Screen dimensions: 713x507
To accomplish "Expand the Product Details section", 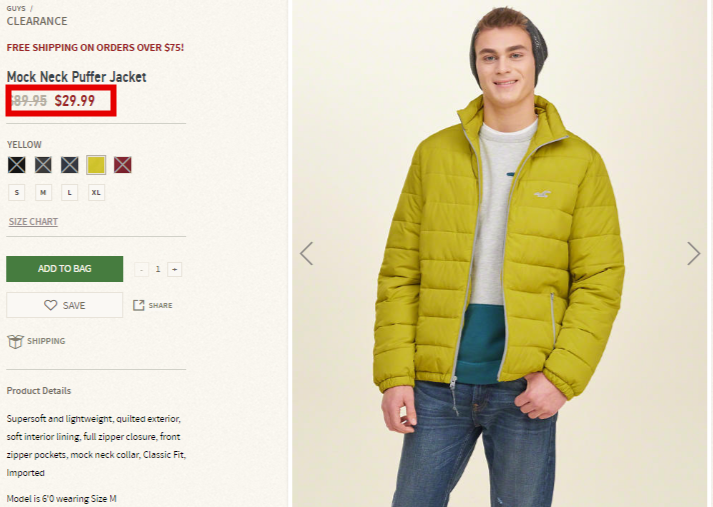I will [x=39, y=391].
